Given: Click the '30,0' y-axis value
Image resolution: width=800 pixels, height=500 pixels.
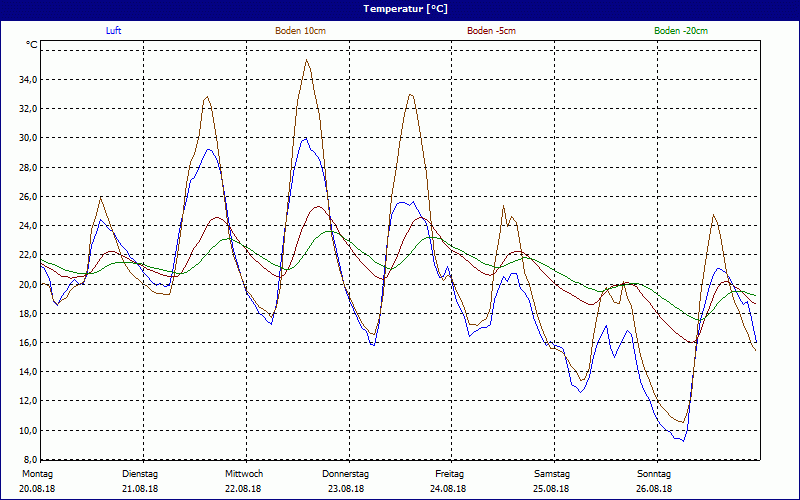Looking at the screenshot, I should (27, 137).
